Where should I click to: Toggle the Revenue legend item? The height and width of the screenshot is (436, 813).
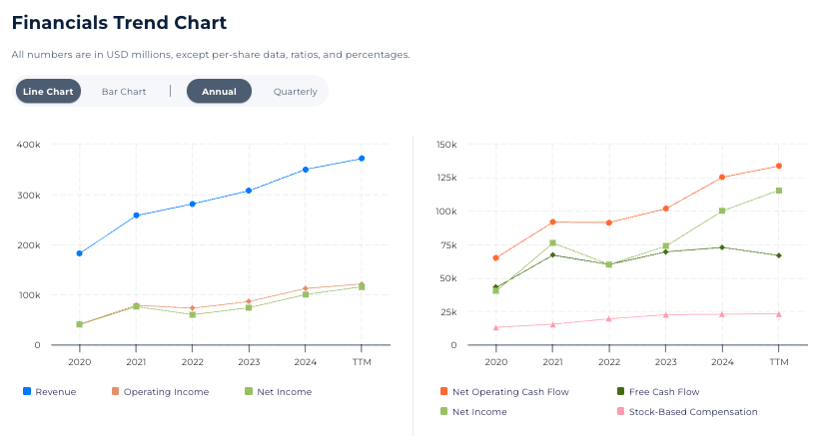point(55,392)
